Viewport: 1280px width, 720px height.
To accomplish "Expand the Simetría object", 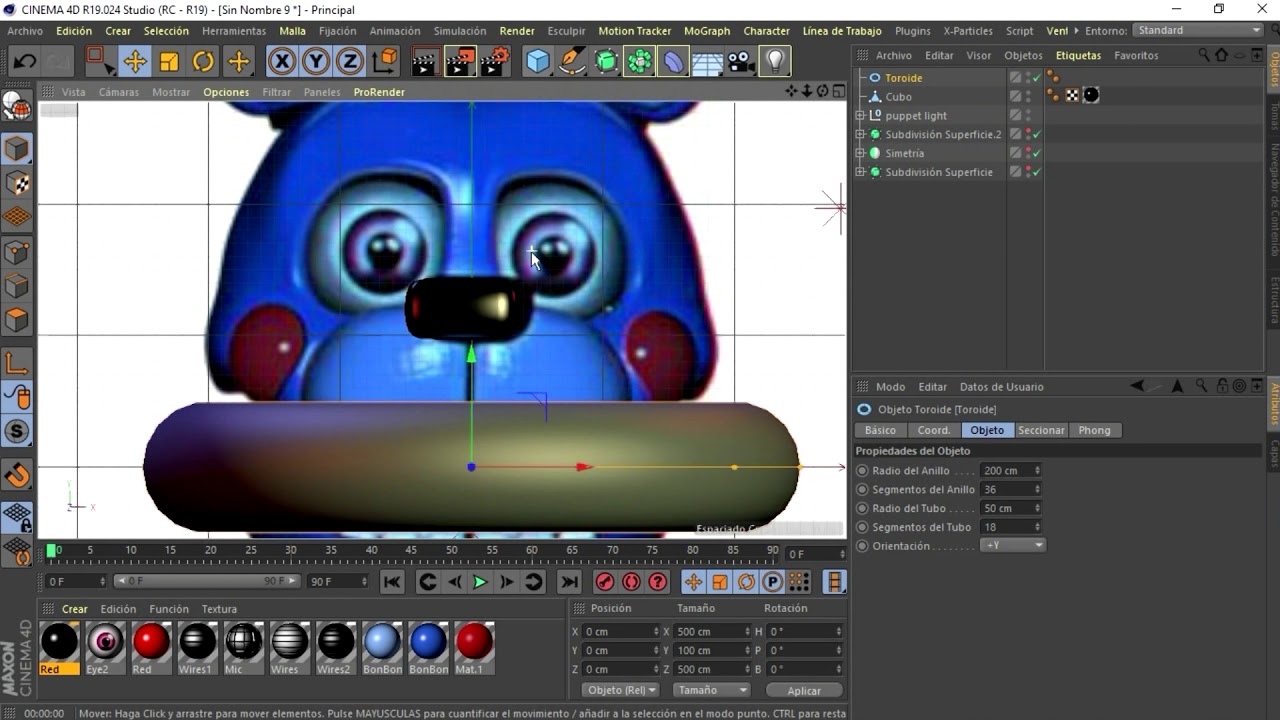I will pyautogui.click(x=860, y=154).
